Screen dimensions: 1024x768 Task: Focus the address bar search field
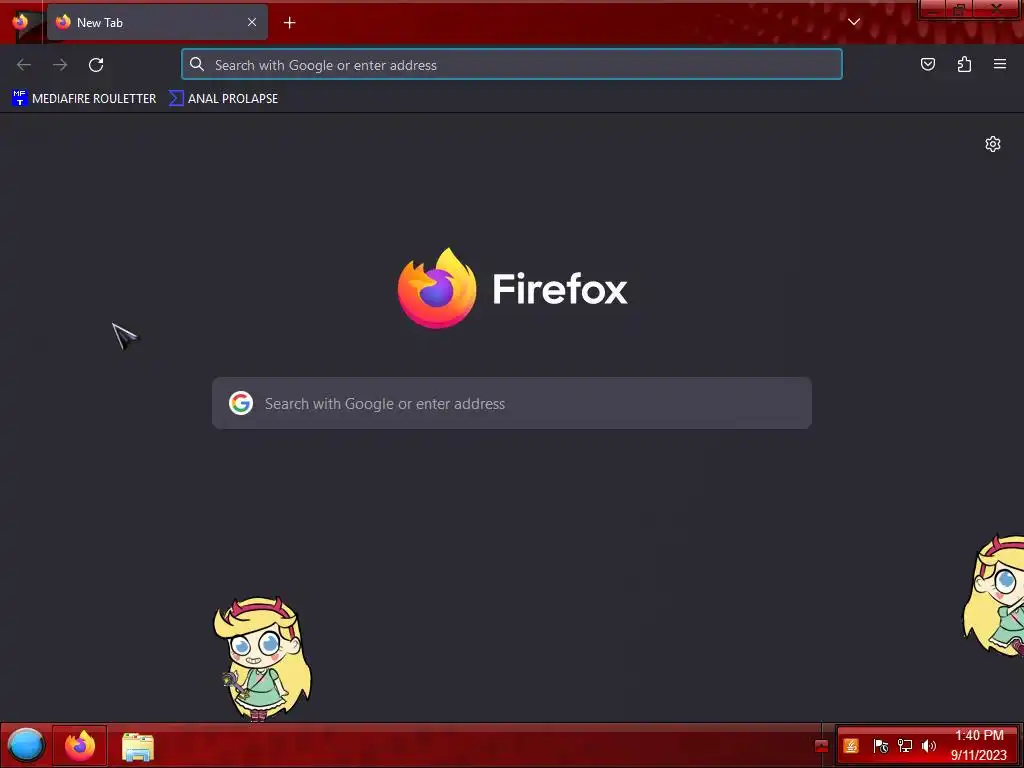pos(512,65)
